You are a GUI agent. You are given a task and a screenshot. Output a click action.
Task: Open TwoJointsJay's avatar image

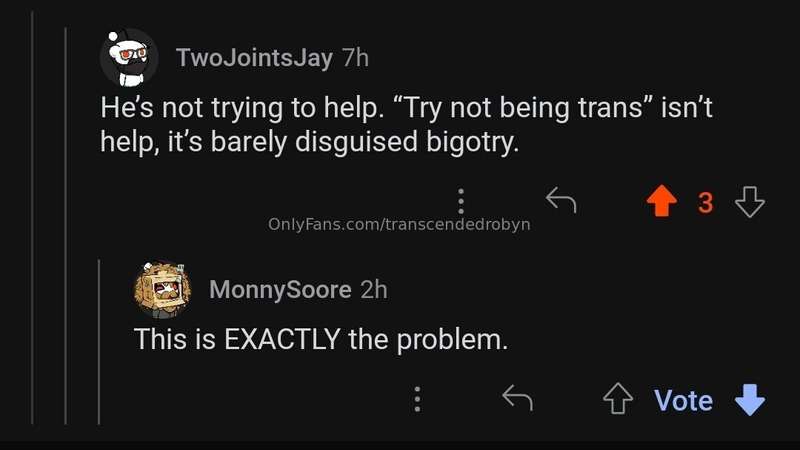pos(130,58)
